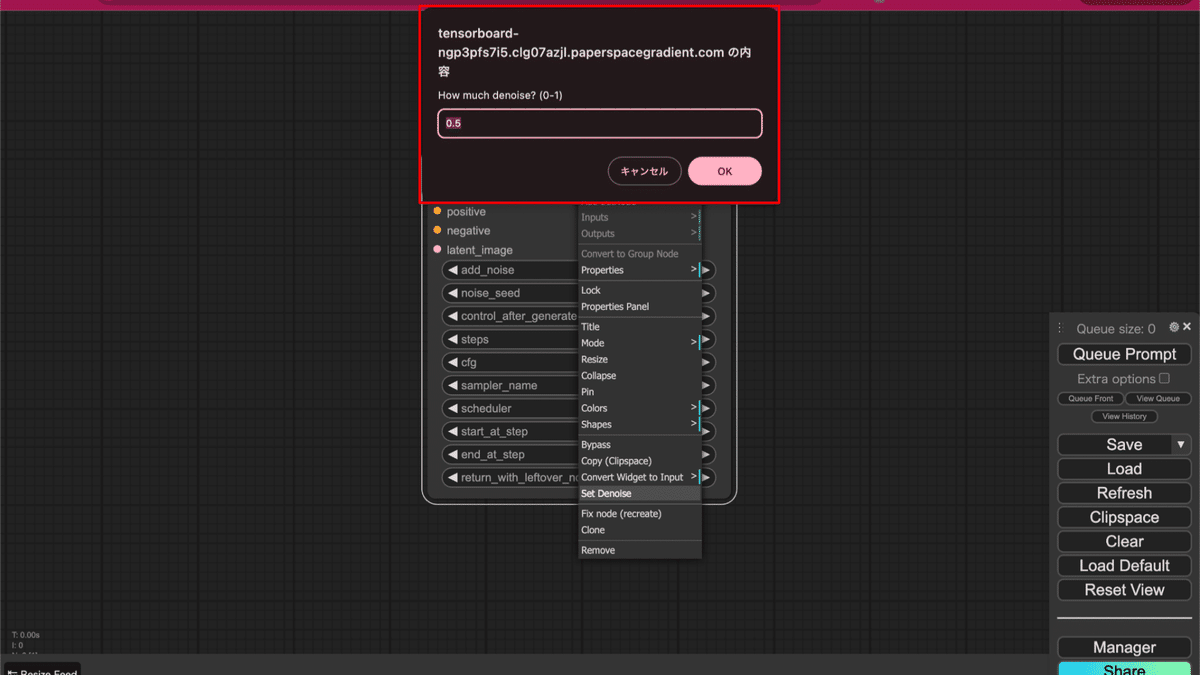Click the orange positive input socket

tap(437, 211)
